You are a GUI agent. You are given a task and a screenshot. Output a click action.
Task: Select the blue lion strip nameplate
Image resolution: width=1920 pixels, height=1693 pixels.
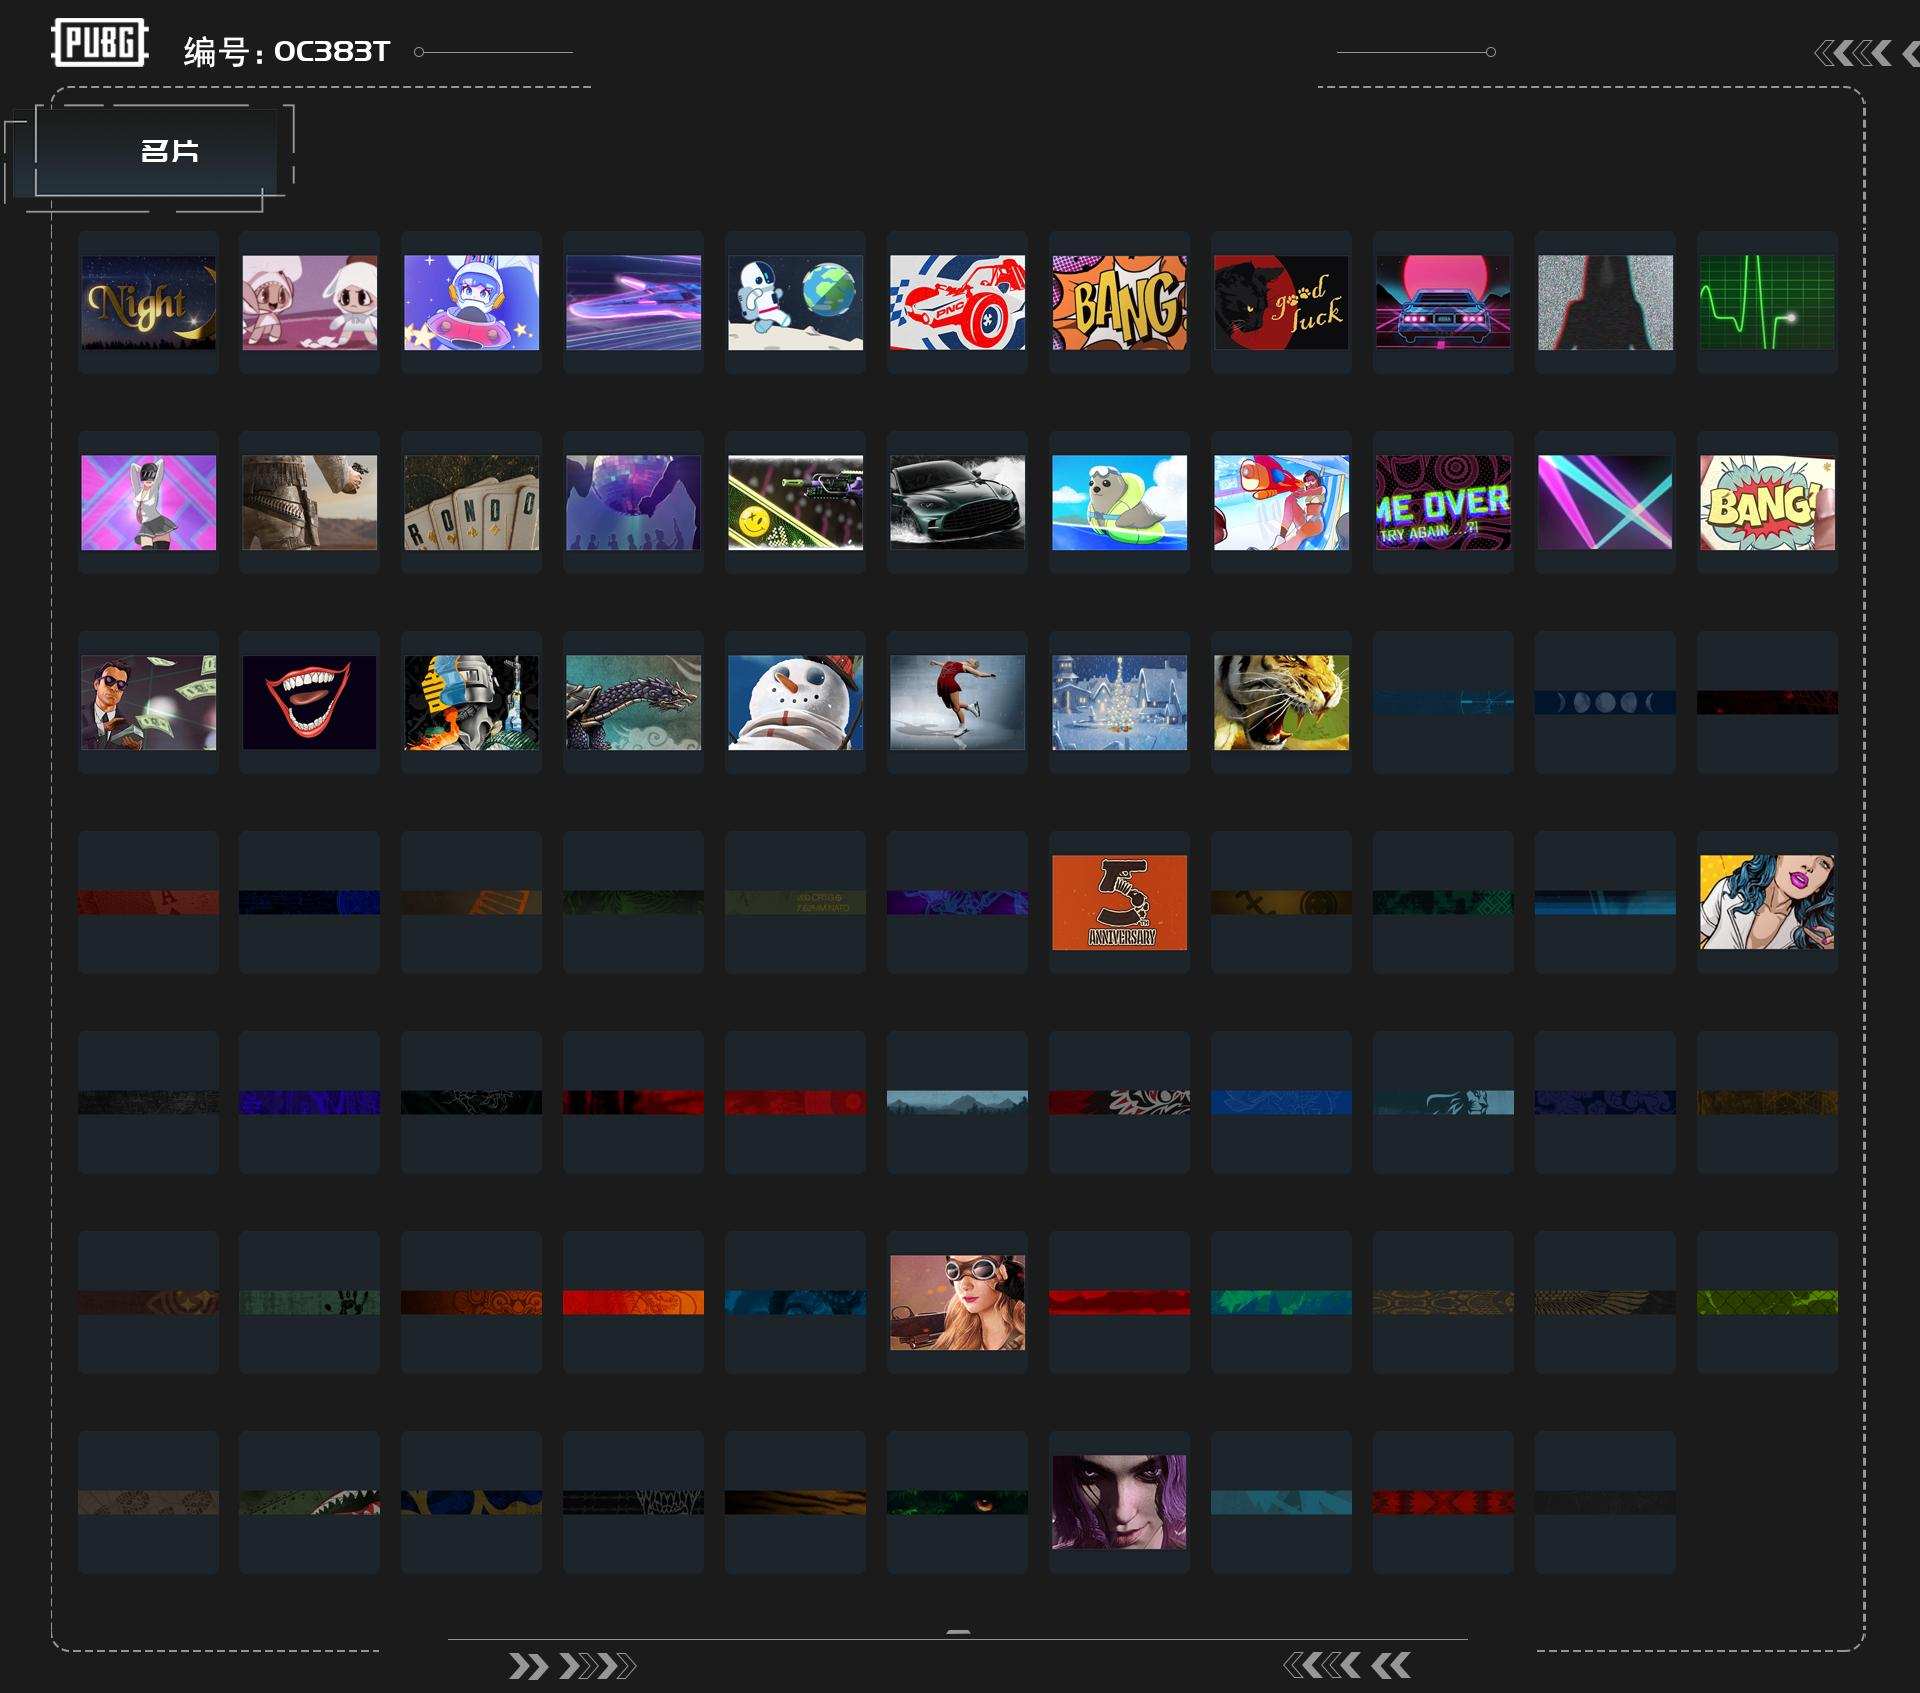pos(1444,1102)
